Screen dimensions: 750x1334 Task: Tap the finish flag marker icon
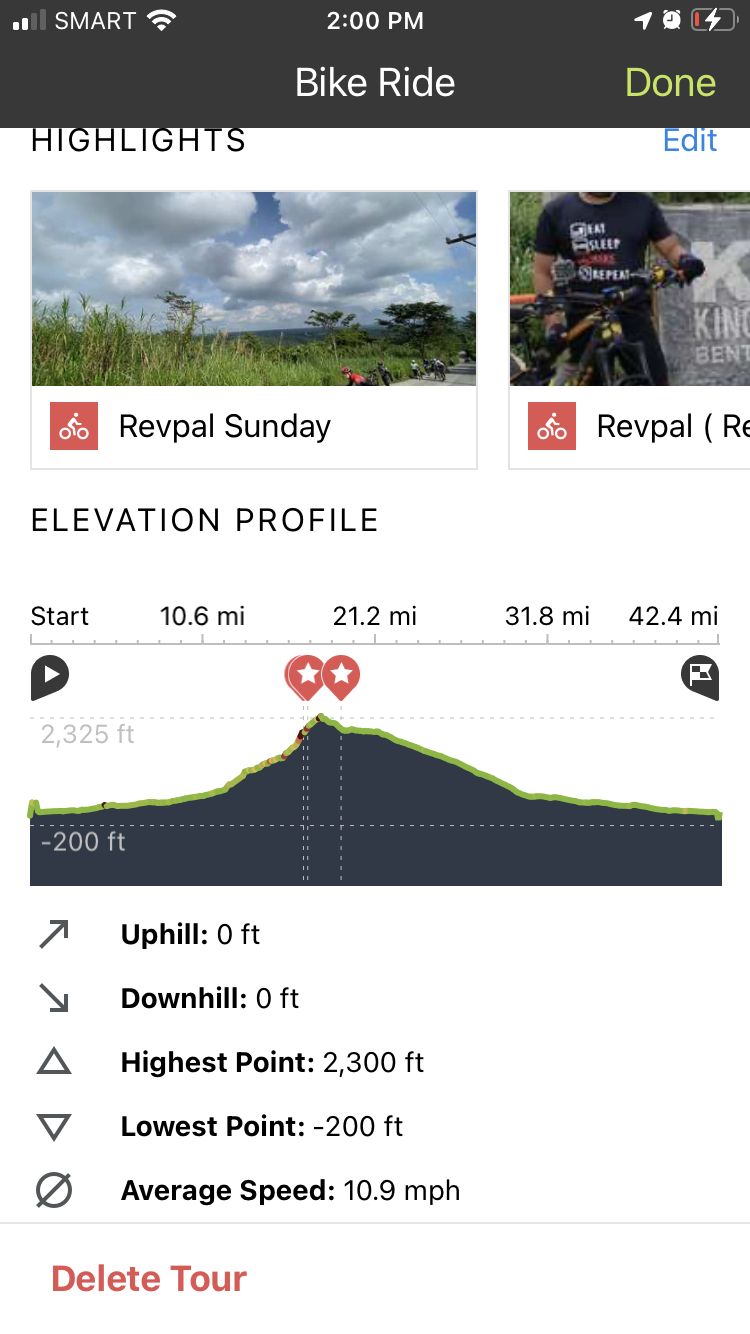(x=700, y=677)
